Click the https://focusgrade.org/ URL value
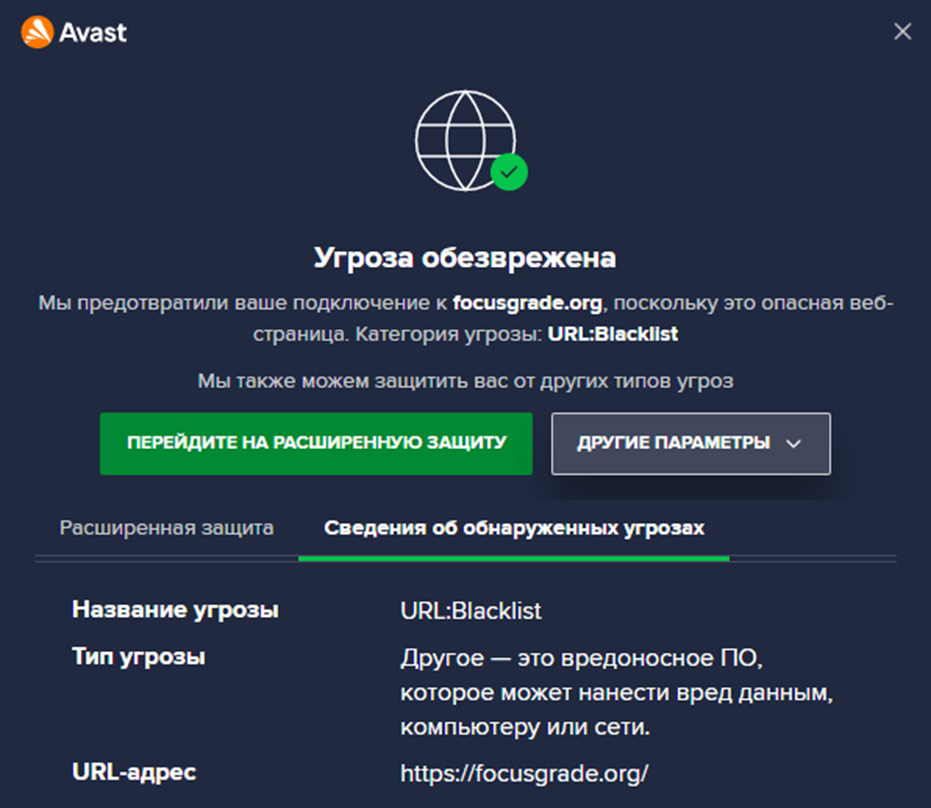This screenshot has height=808, width=931. click(x=524, y=774)
